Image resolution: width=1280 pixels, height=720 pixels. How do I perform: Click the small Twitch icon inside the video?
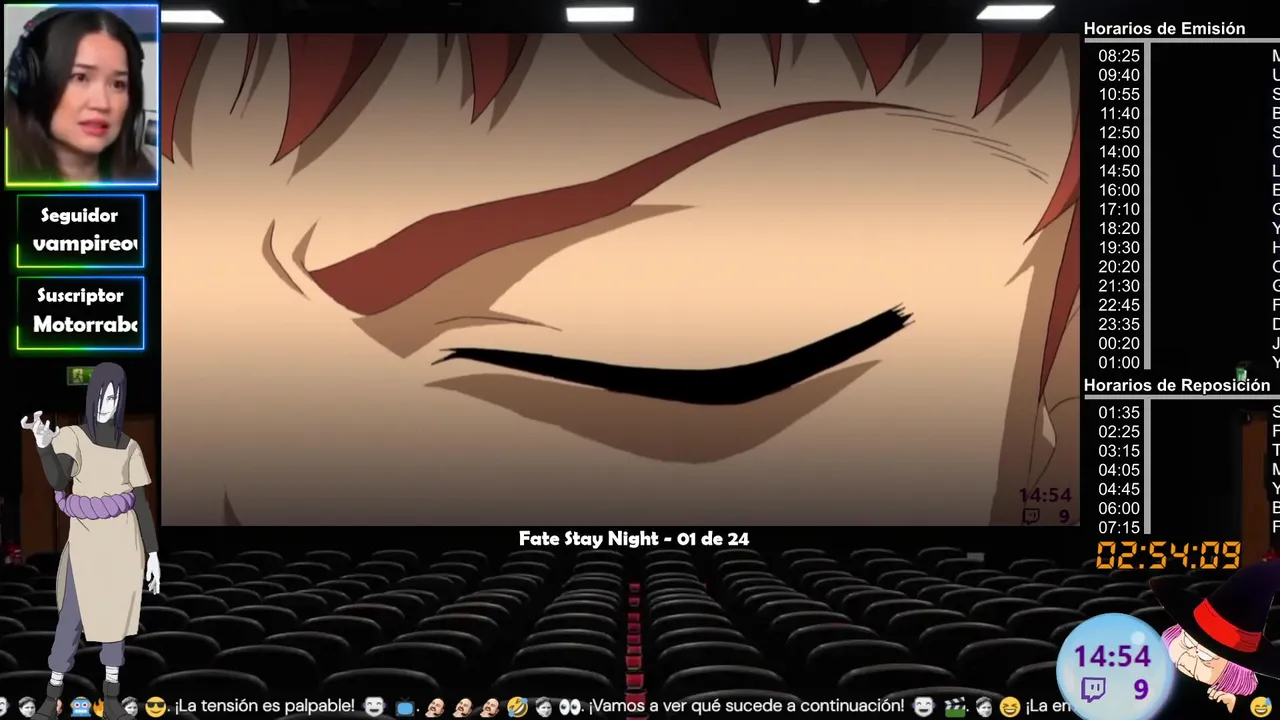click(1030, 516)
